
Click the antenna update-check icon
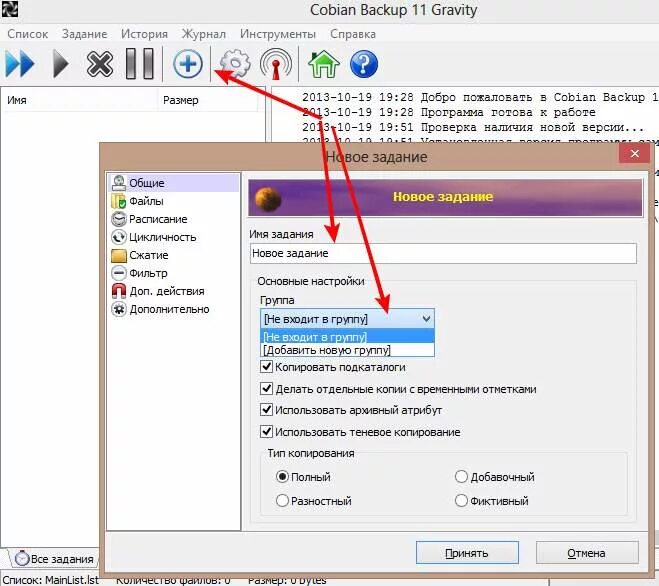point(276,64)
